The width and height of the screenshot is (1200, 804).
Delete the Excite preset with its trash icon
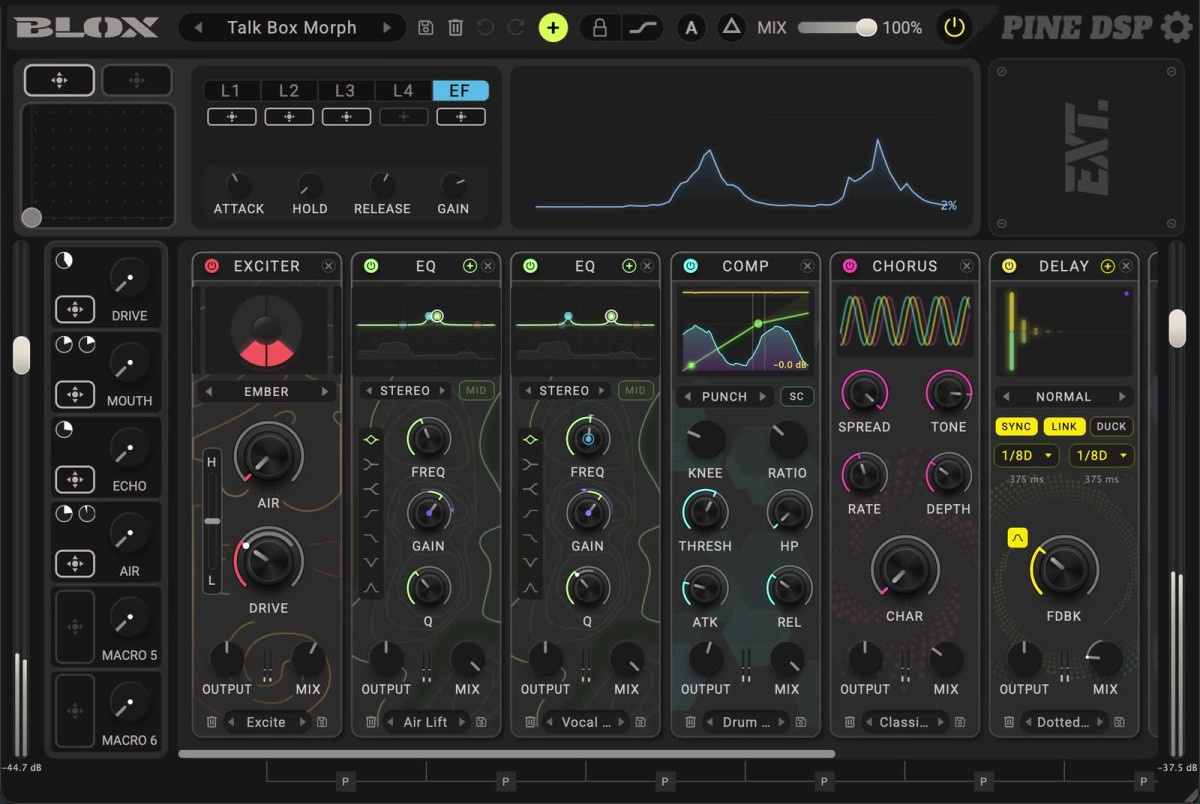pyautogui.click(x=212, y=722)
